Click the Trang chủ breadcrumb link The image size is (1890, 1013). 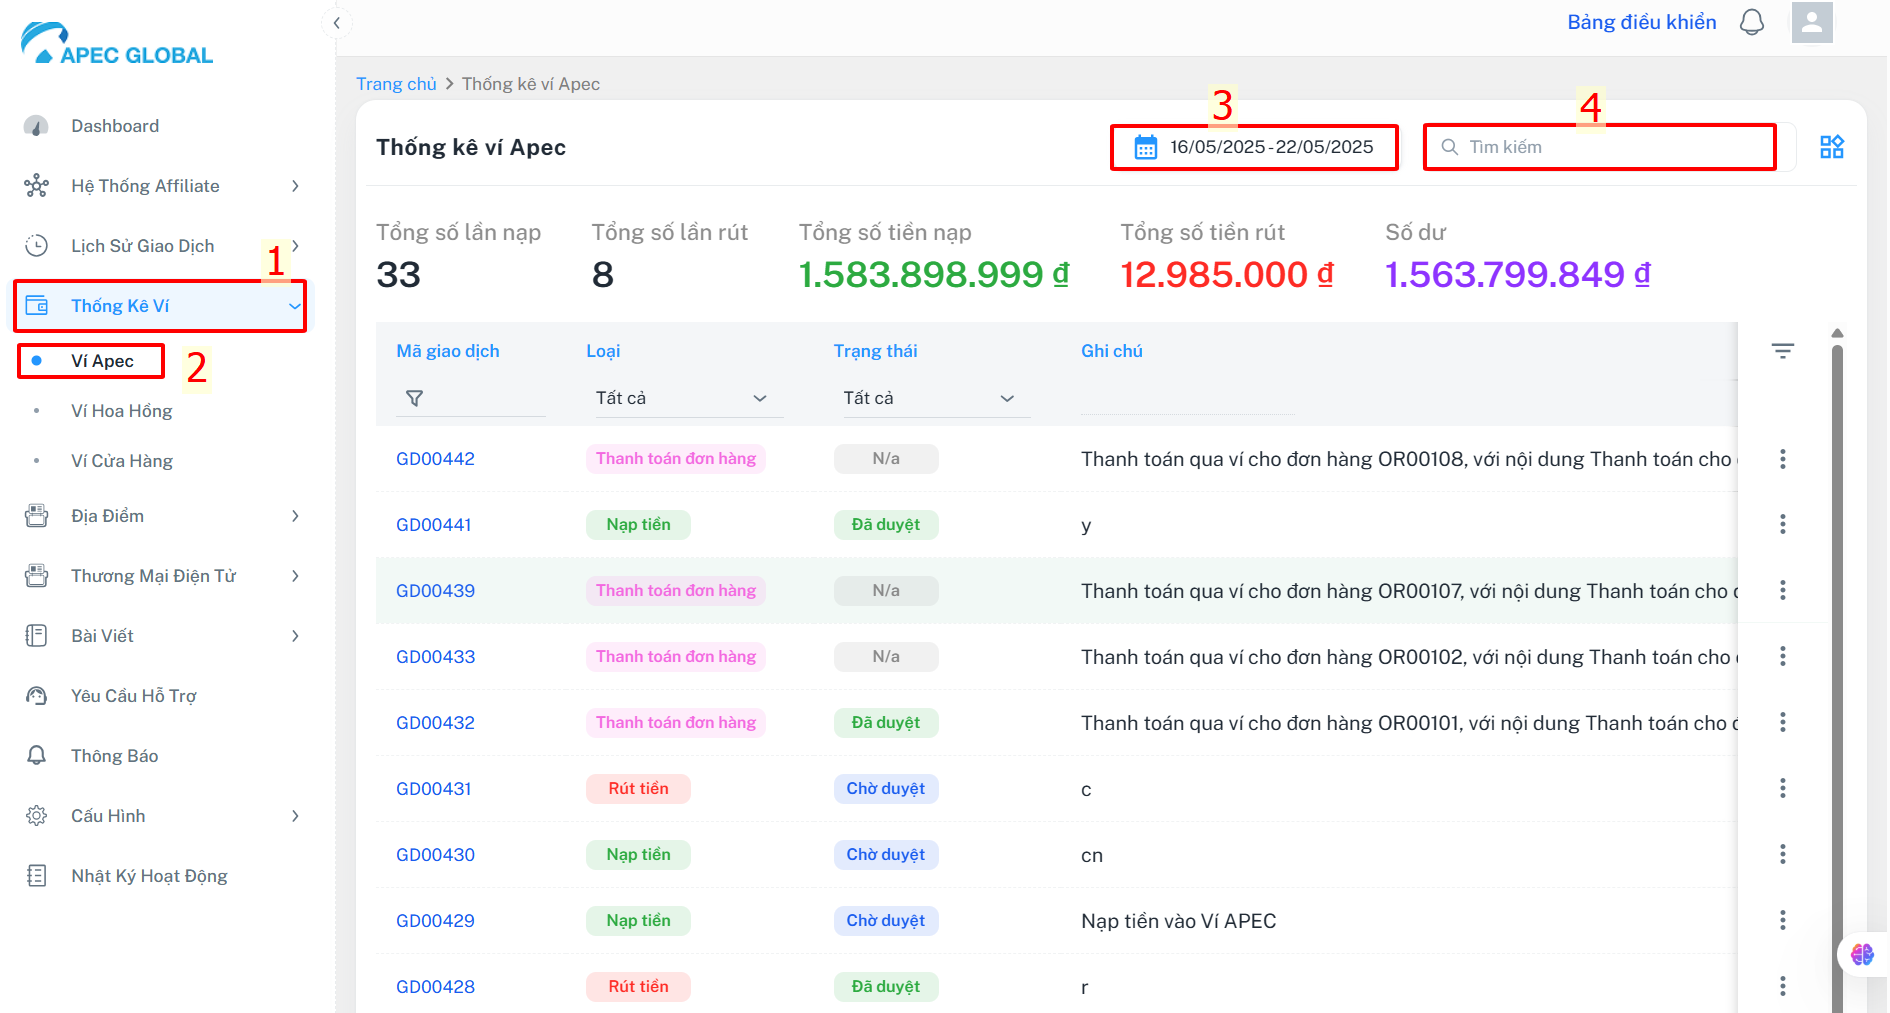pyautogui.click(x=396, y=84)
